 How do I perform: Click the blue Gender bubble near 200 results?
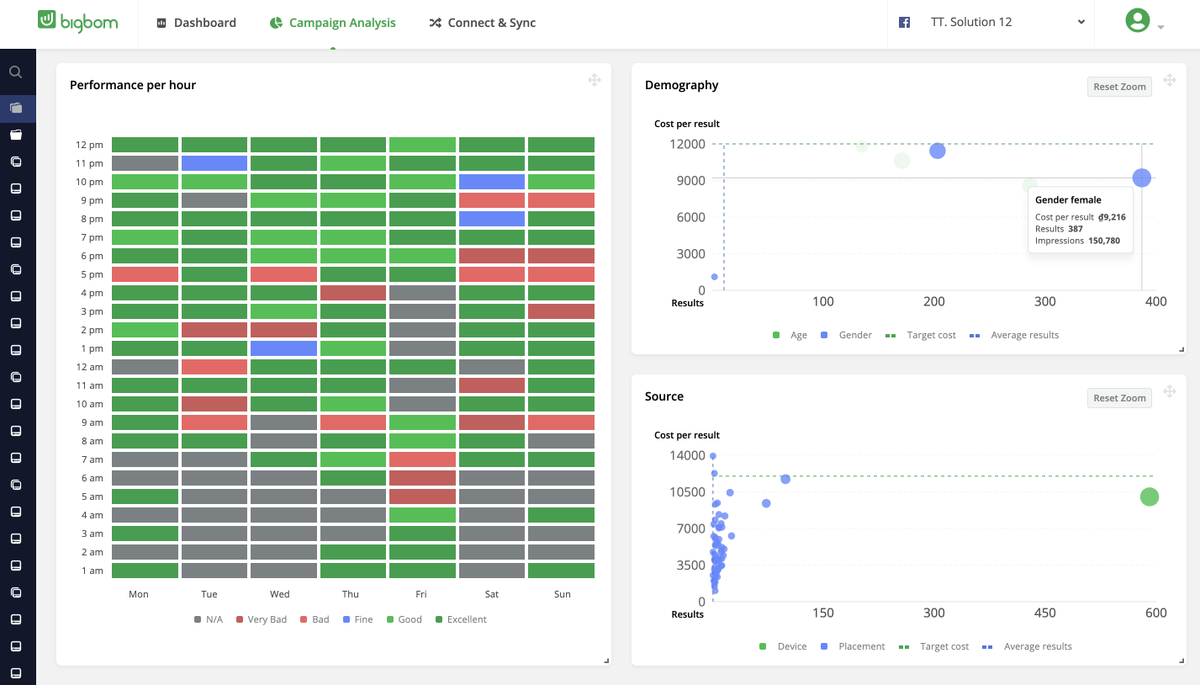(x=937, y=151)
